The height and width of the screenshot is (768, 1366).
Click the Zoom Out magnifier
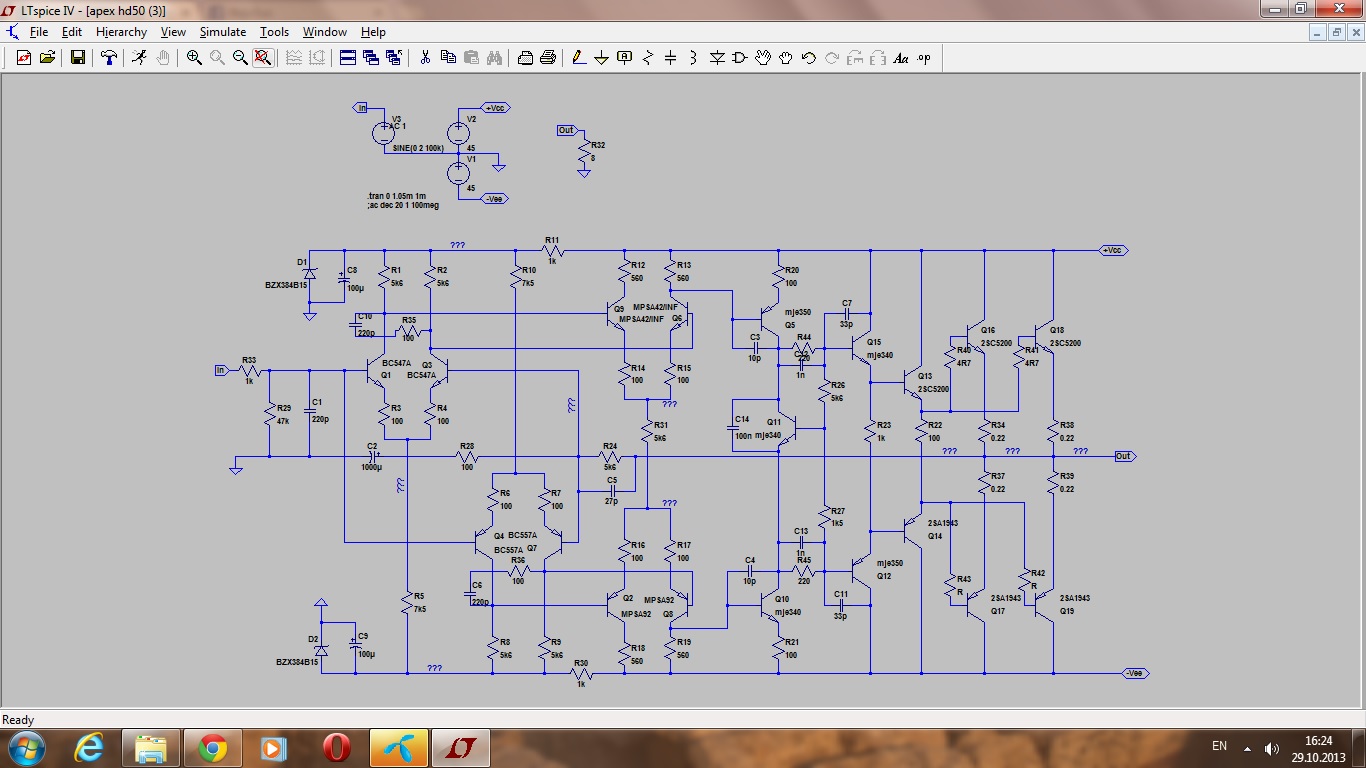pyautogui.click(x=240, y=58)
